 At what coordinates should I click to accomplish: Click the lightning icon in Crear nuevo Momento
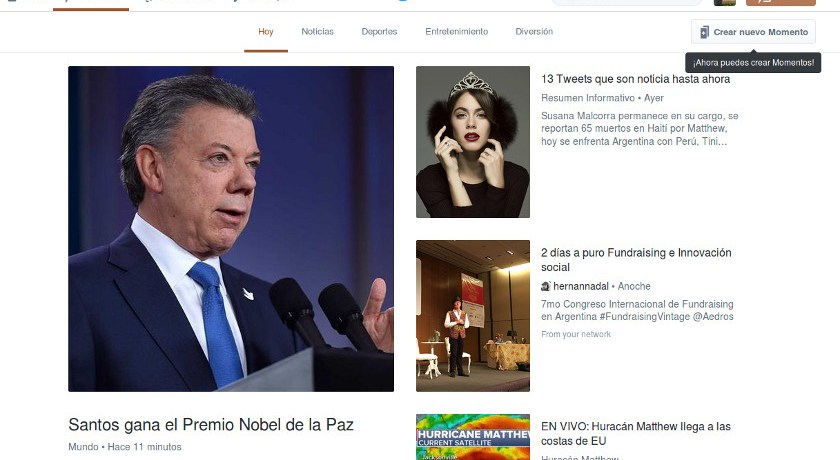click(x=704, y=32)
